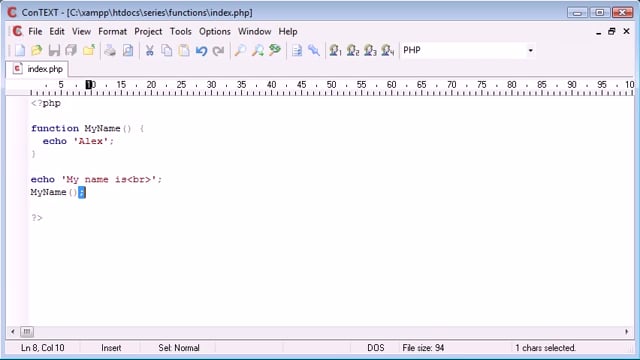Click the opening <?php tag
The height and width of the screenshot is (360, 640).
pos(46,103)
